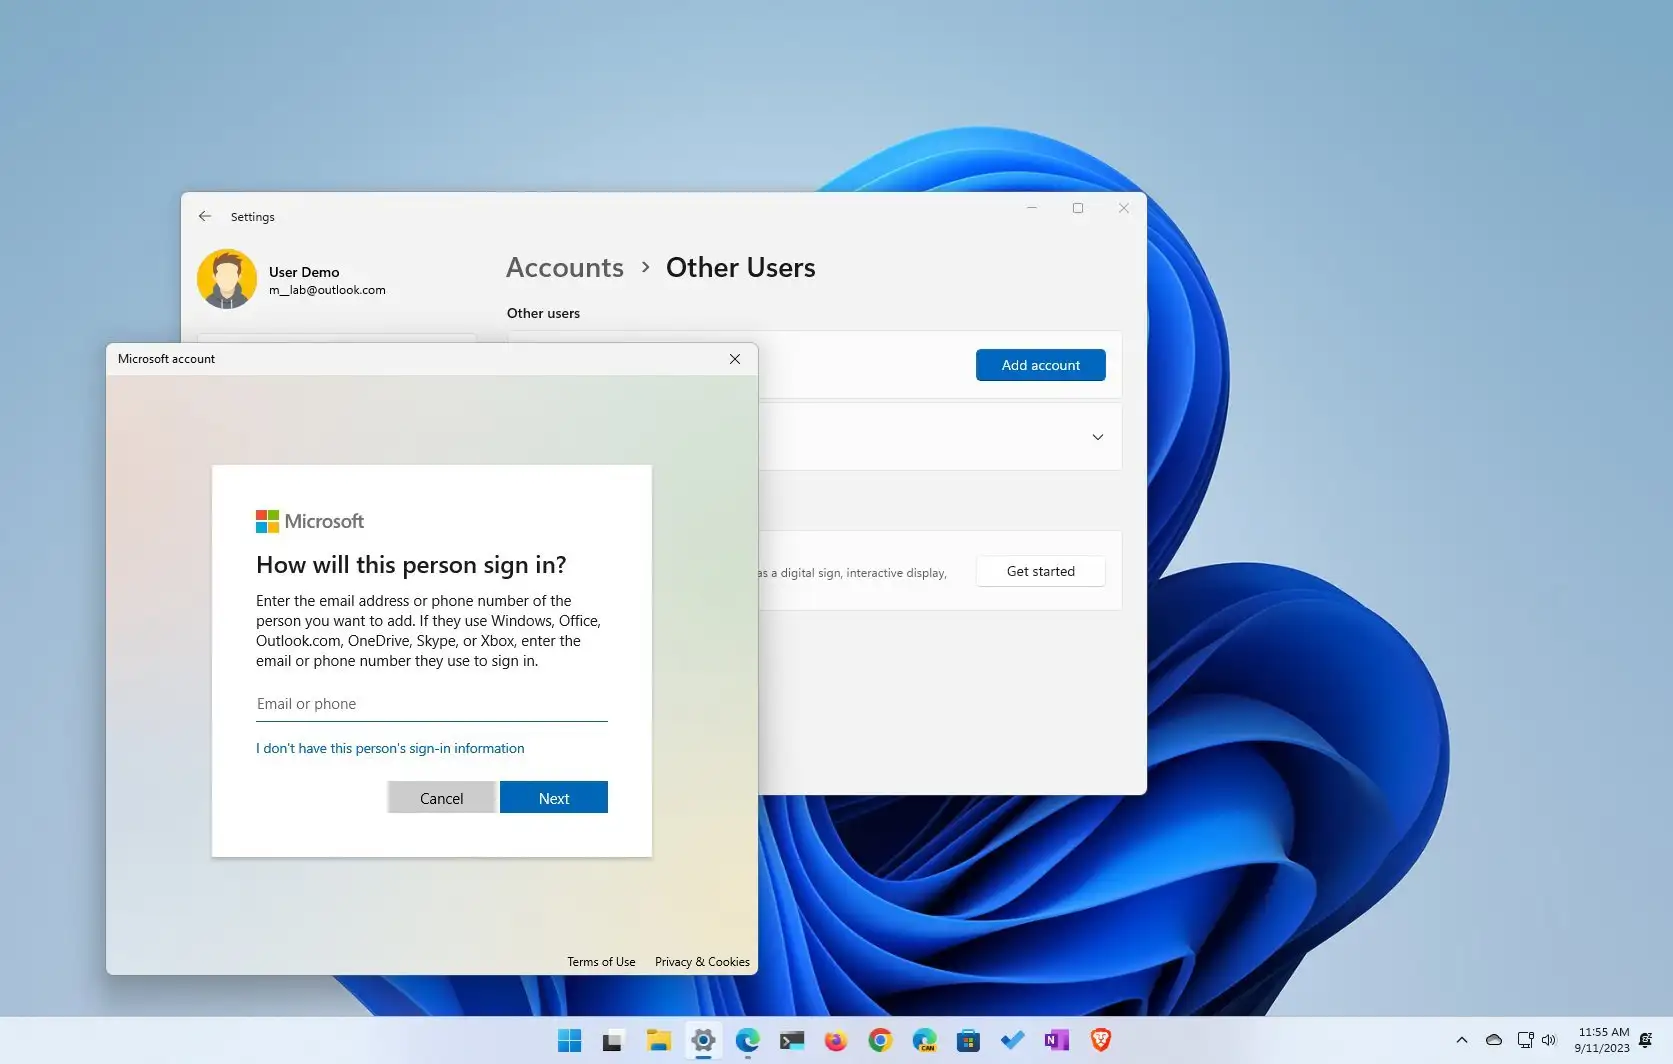Open the Microsoft Store icon

(967, 1041)
